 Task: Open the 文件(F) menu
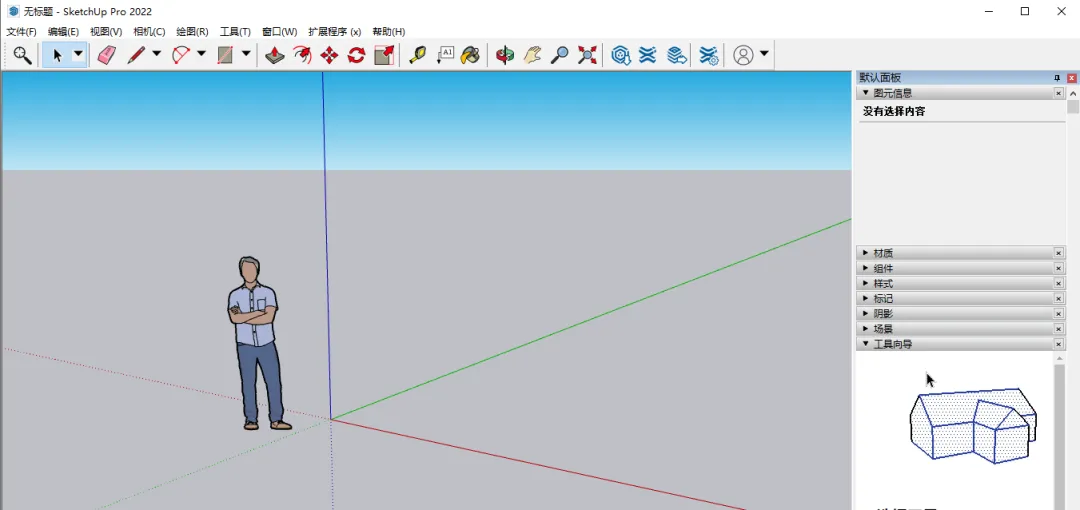point(21,32)
